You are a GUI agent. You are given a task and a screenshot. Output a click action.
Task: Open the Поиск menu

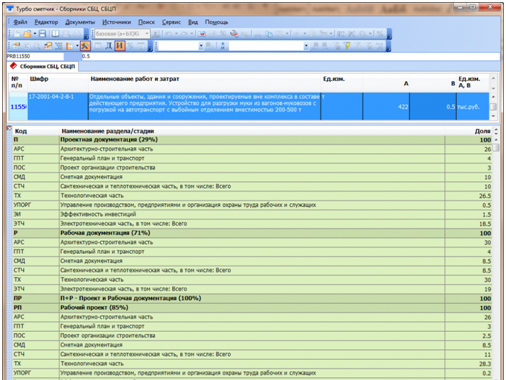[146, 22]
